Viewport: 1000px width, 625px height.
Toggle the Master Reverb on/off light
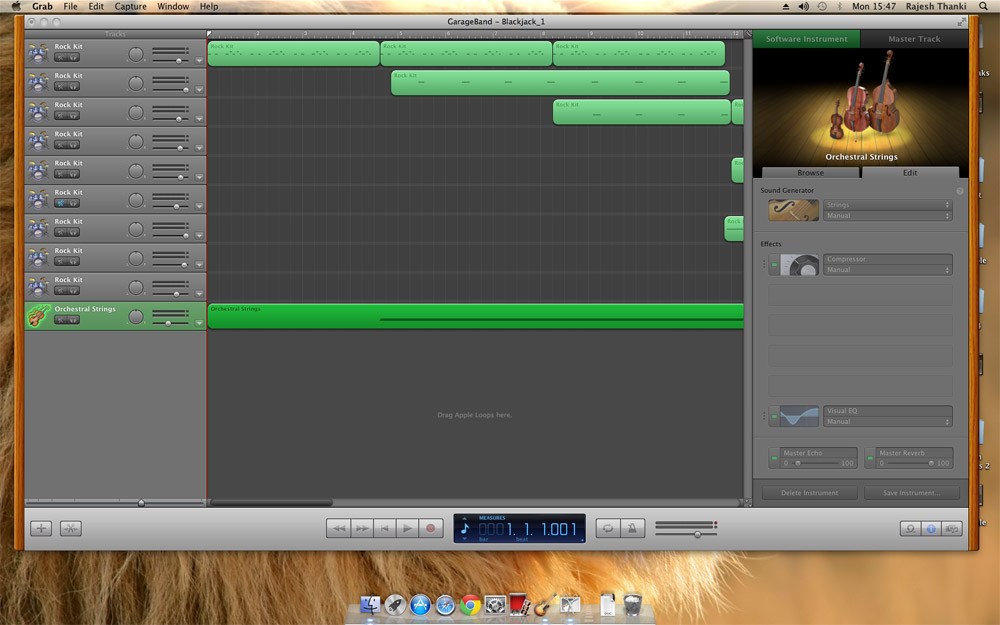[870, 458]
